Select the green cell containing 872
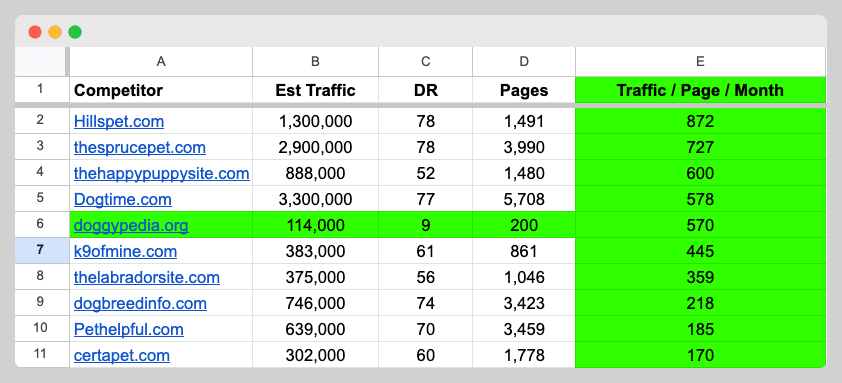 point(700,121)
